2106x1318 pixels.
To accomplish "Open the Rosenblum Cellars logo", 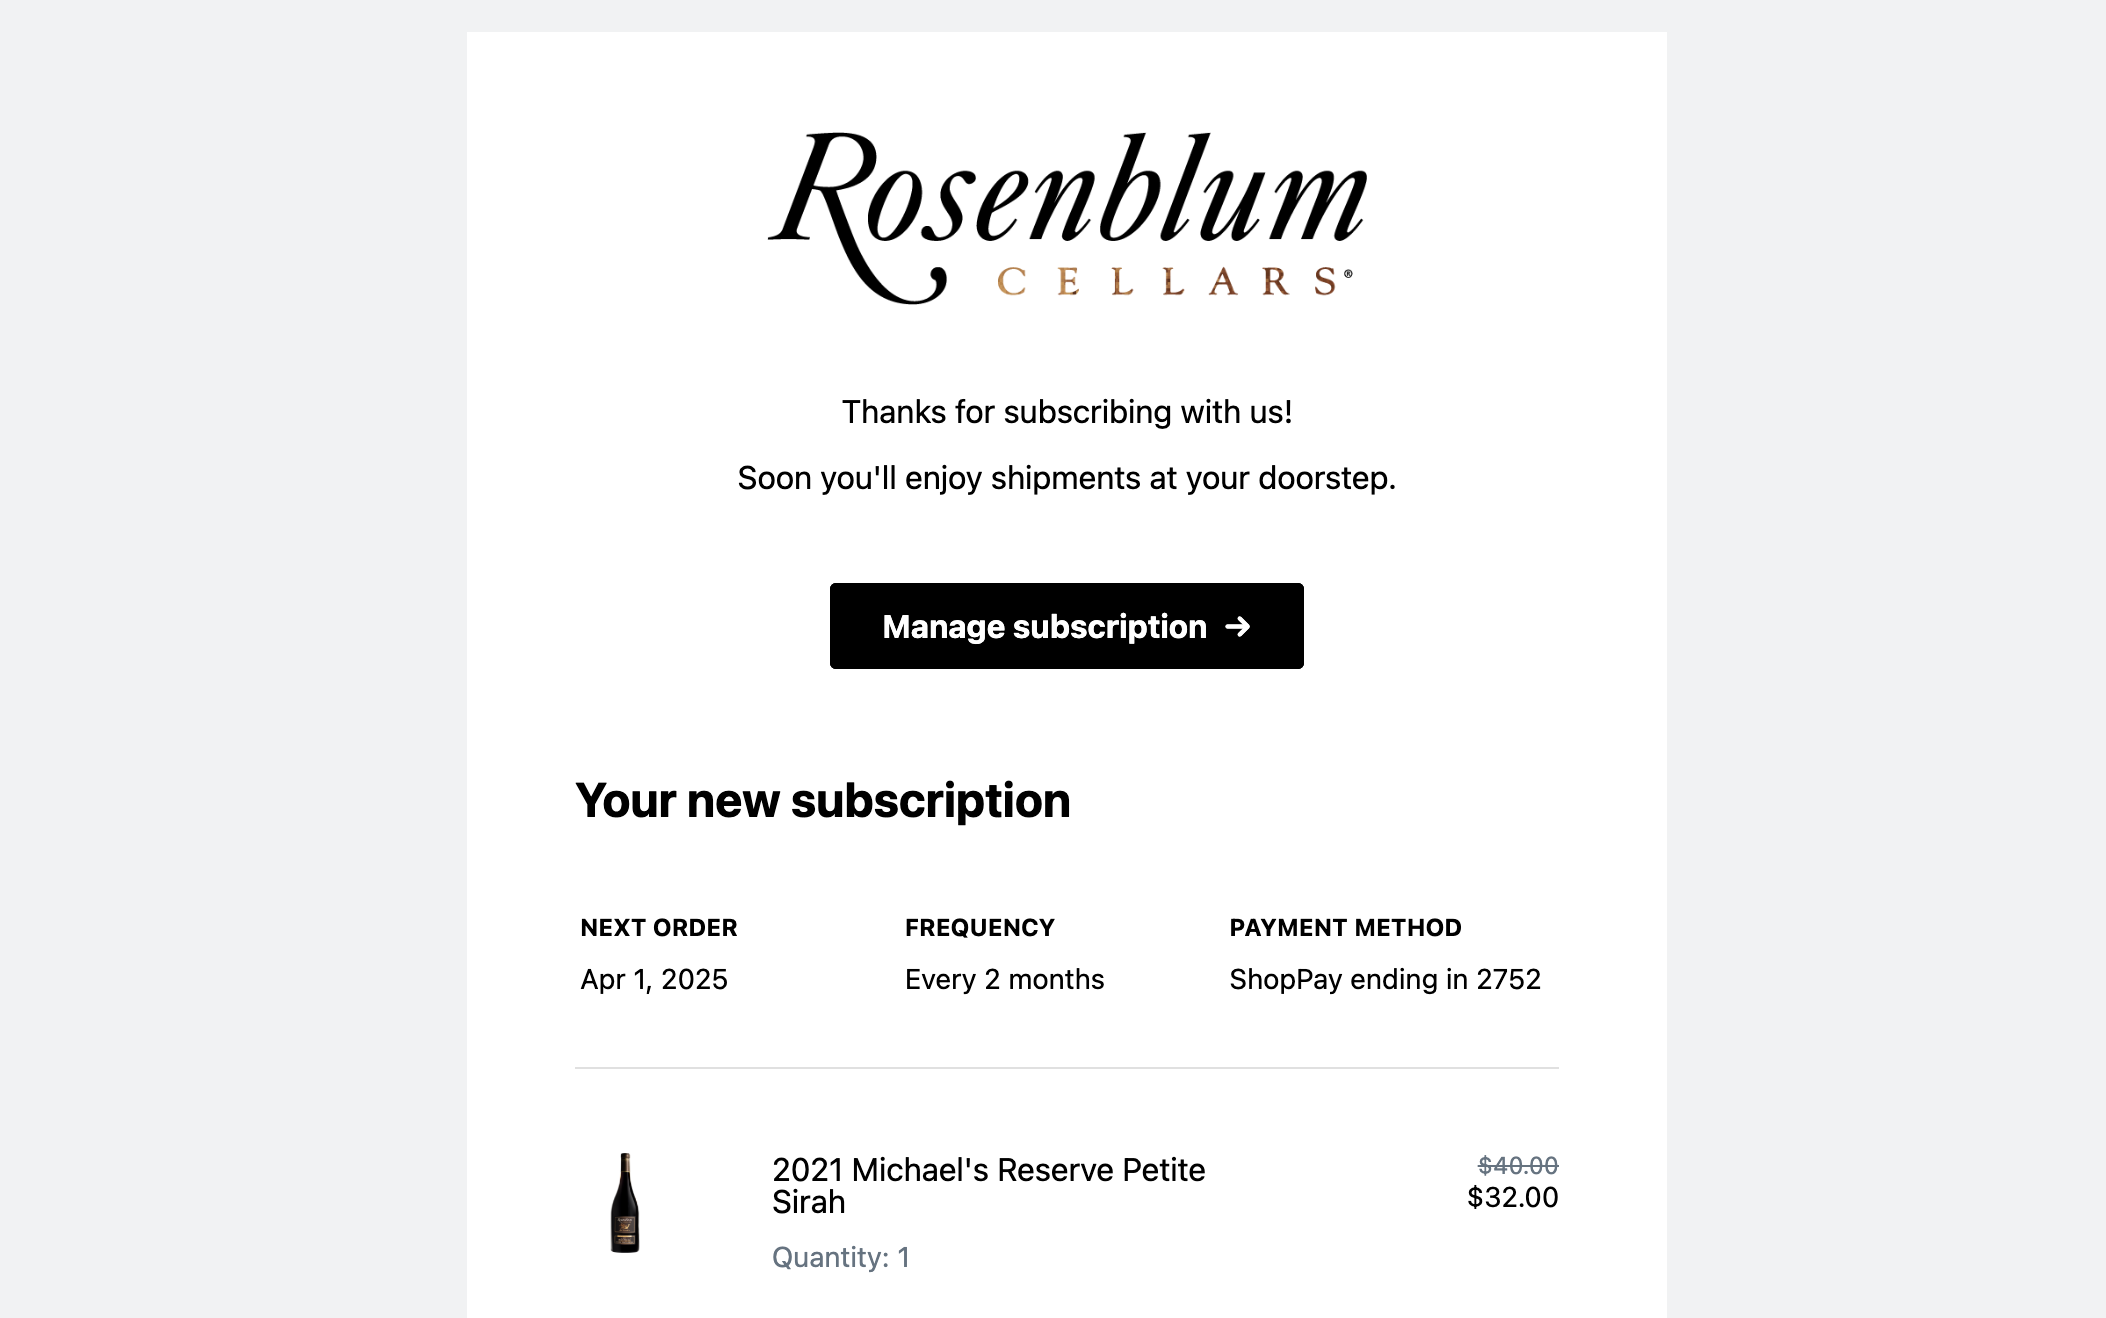I will pos(1066,218).
